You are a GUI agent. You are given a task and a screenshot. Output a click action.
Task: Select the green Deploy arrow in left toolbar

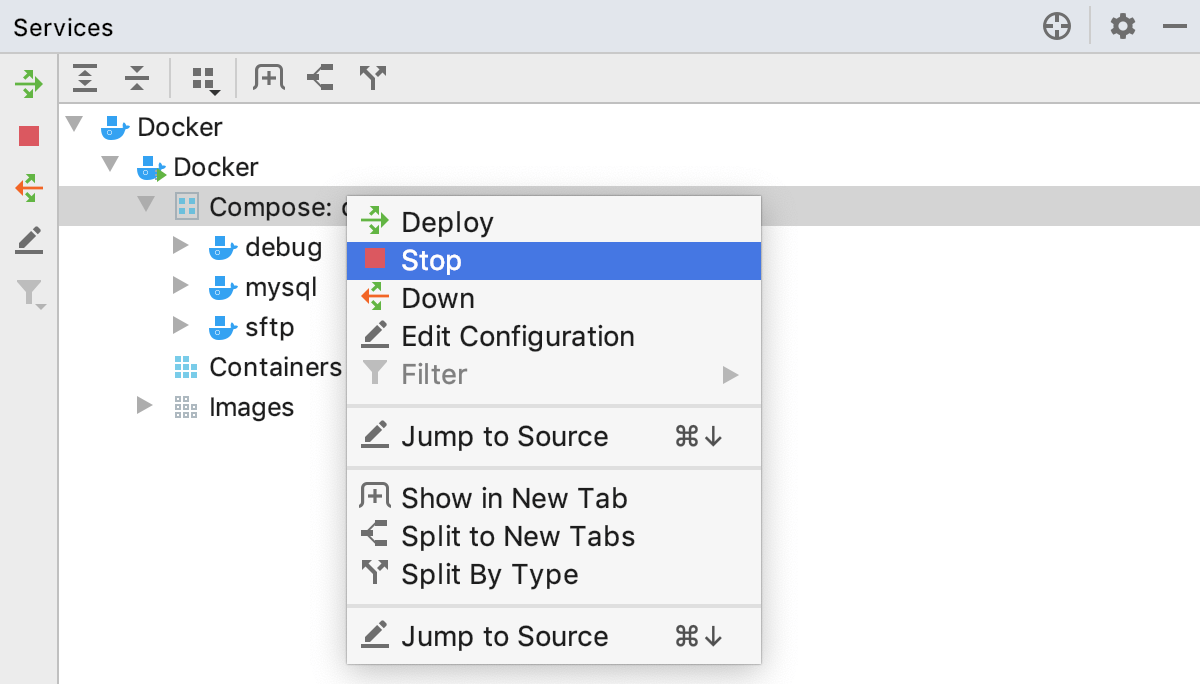[28, 83]
